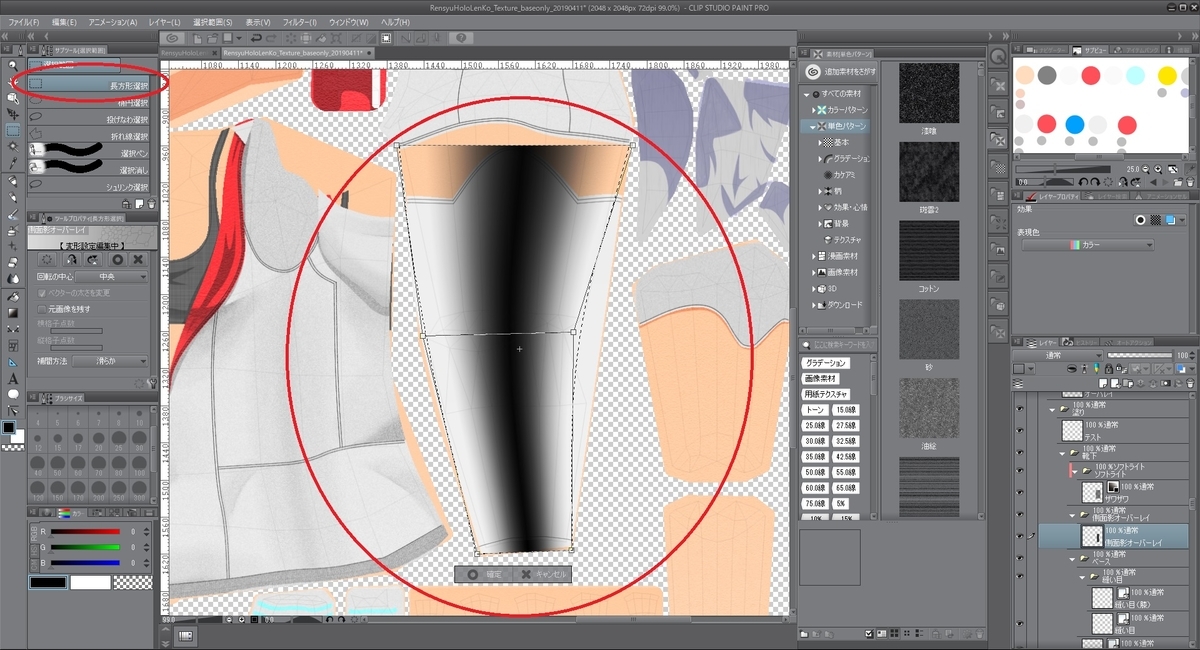Toggle visibility of the 靴下 folder
The height and width of the screenshot is (650, 1200).
click(x=1020, y=452)
